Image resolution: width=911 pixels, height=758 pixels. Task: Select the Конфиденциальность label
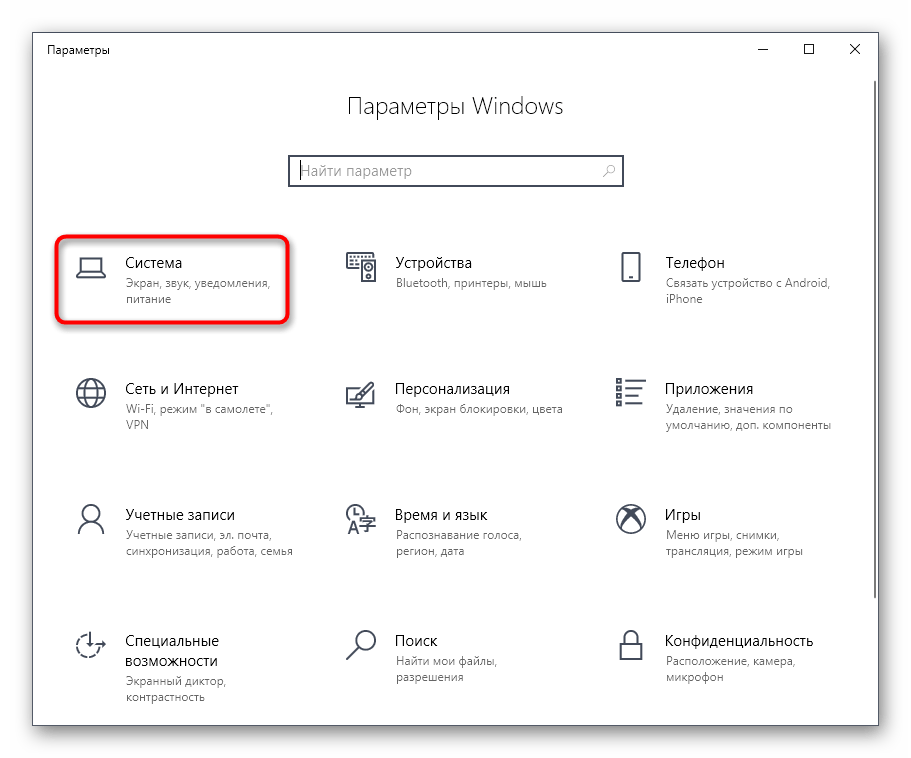pos(739,641)
